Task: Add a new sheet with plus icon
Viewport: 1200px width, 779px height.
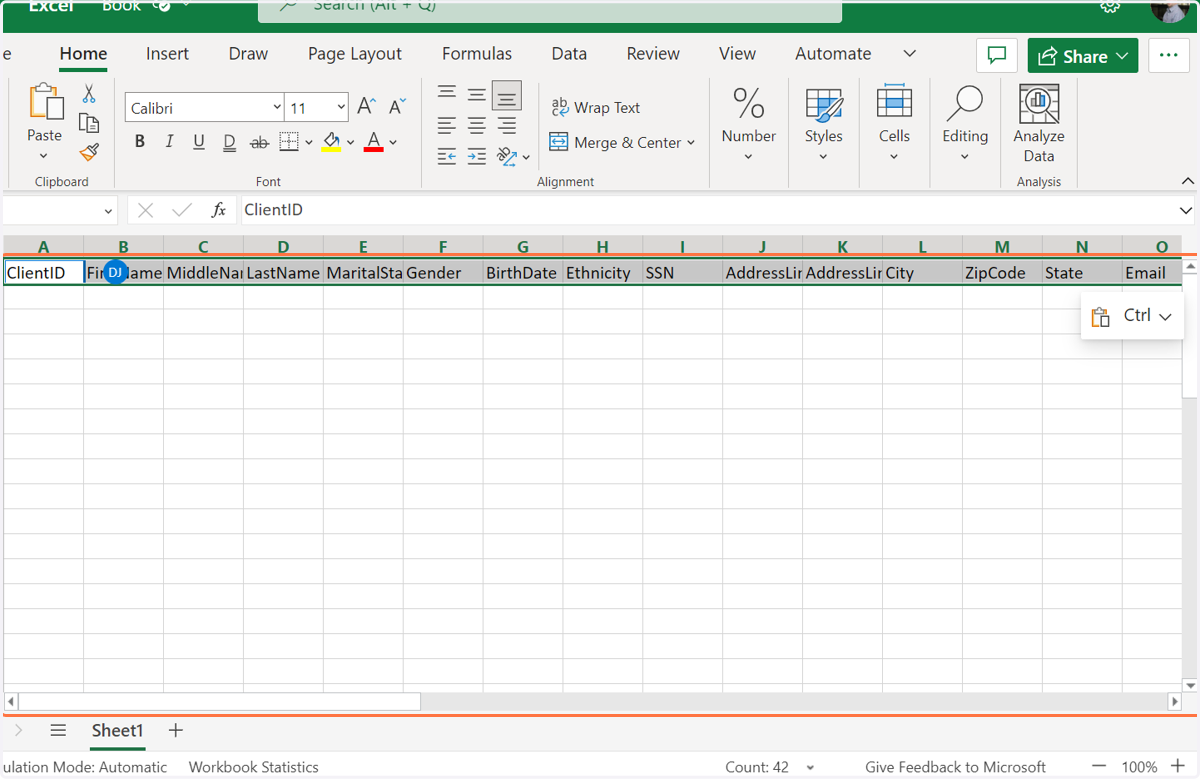Action: point(176,731)
